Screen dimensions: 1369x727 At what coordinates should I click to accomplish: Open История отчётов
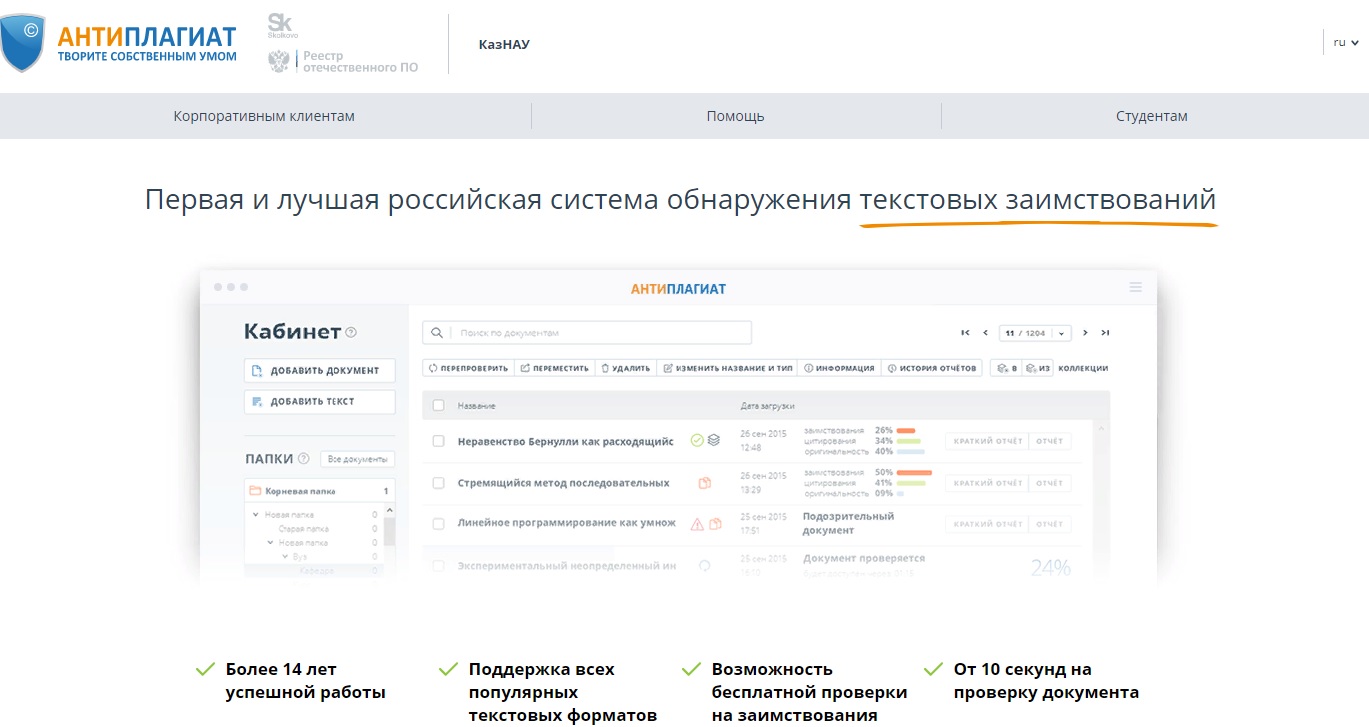click(x=932, y=368)
